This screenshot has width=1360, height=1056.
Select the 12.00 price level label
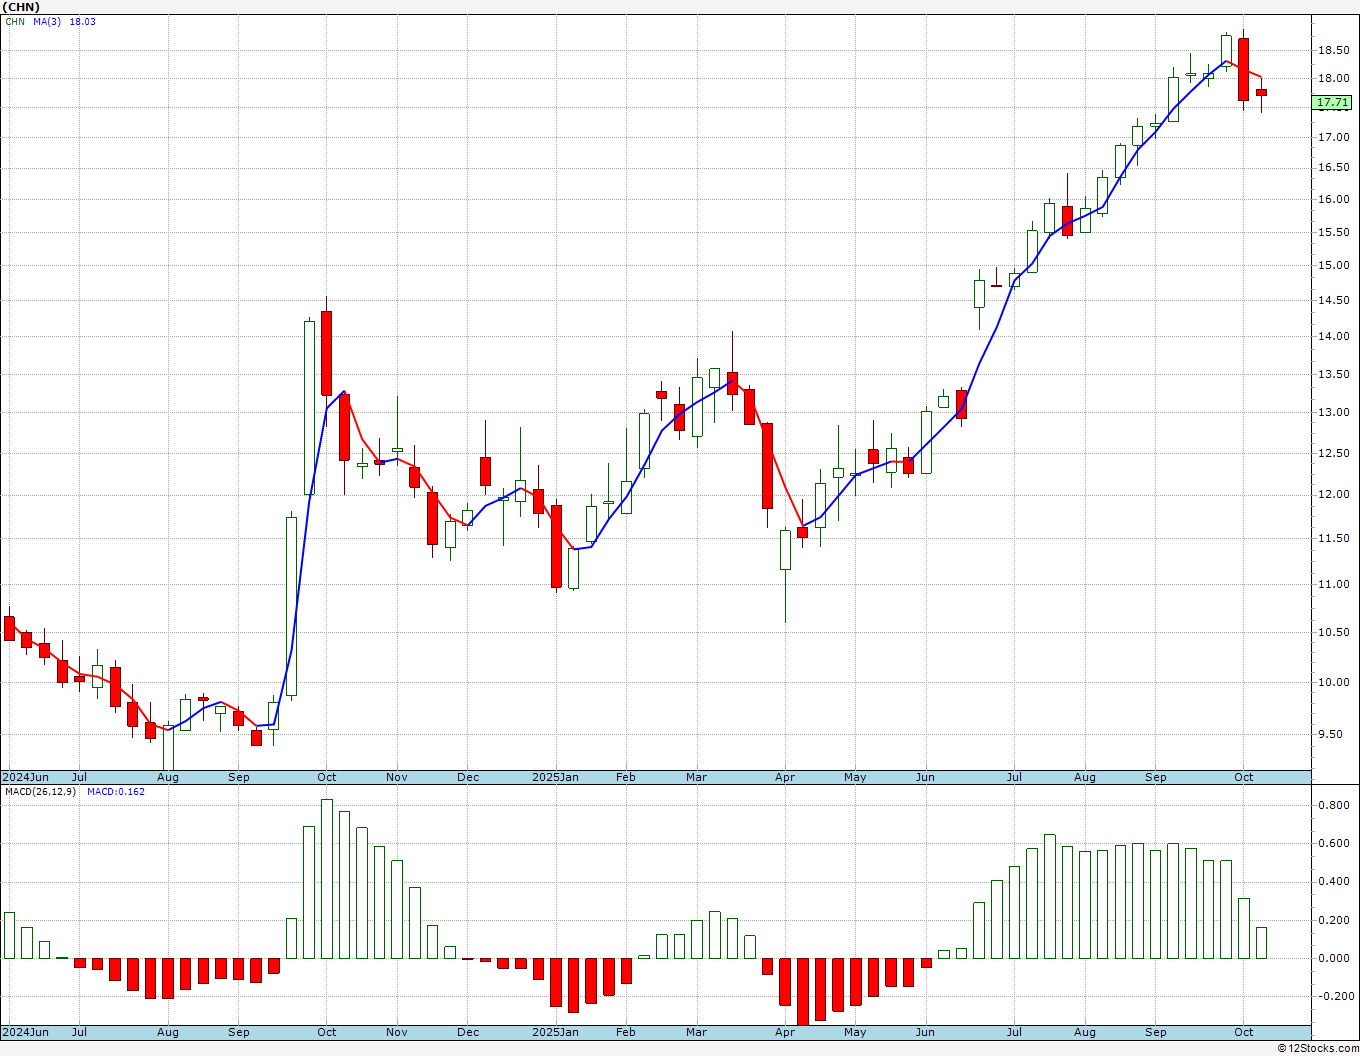[x=1332, y=495]
